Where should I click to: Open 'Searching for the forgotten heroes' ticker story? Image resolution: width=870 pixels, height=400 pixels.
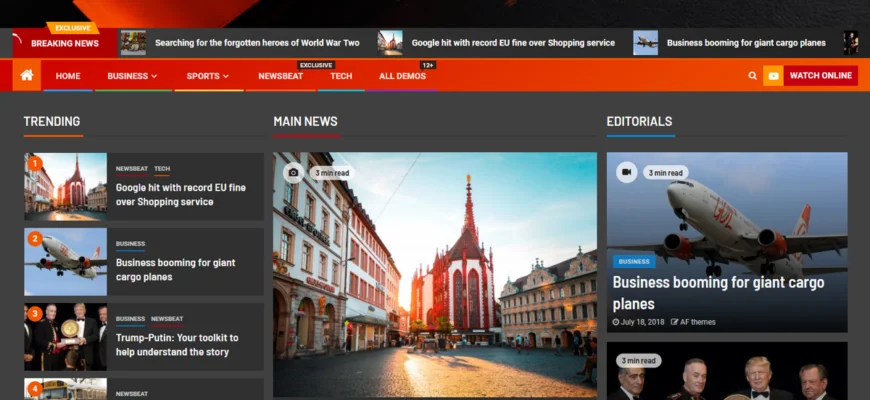click(256, 43)
